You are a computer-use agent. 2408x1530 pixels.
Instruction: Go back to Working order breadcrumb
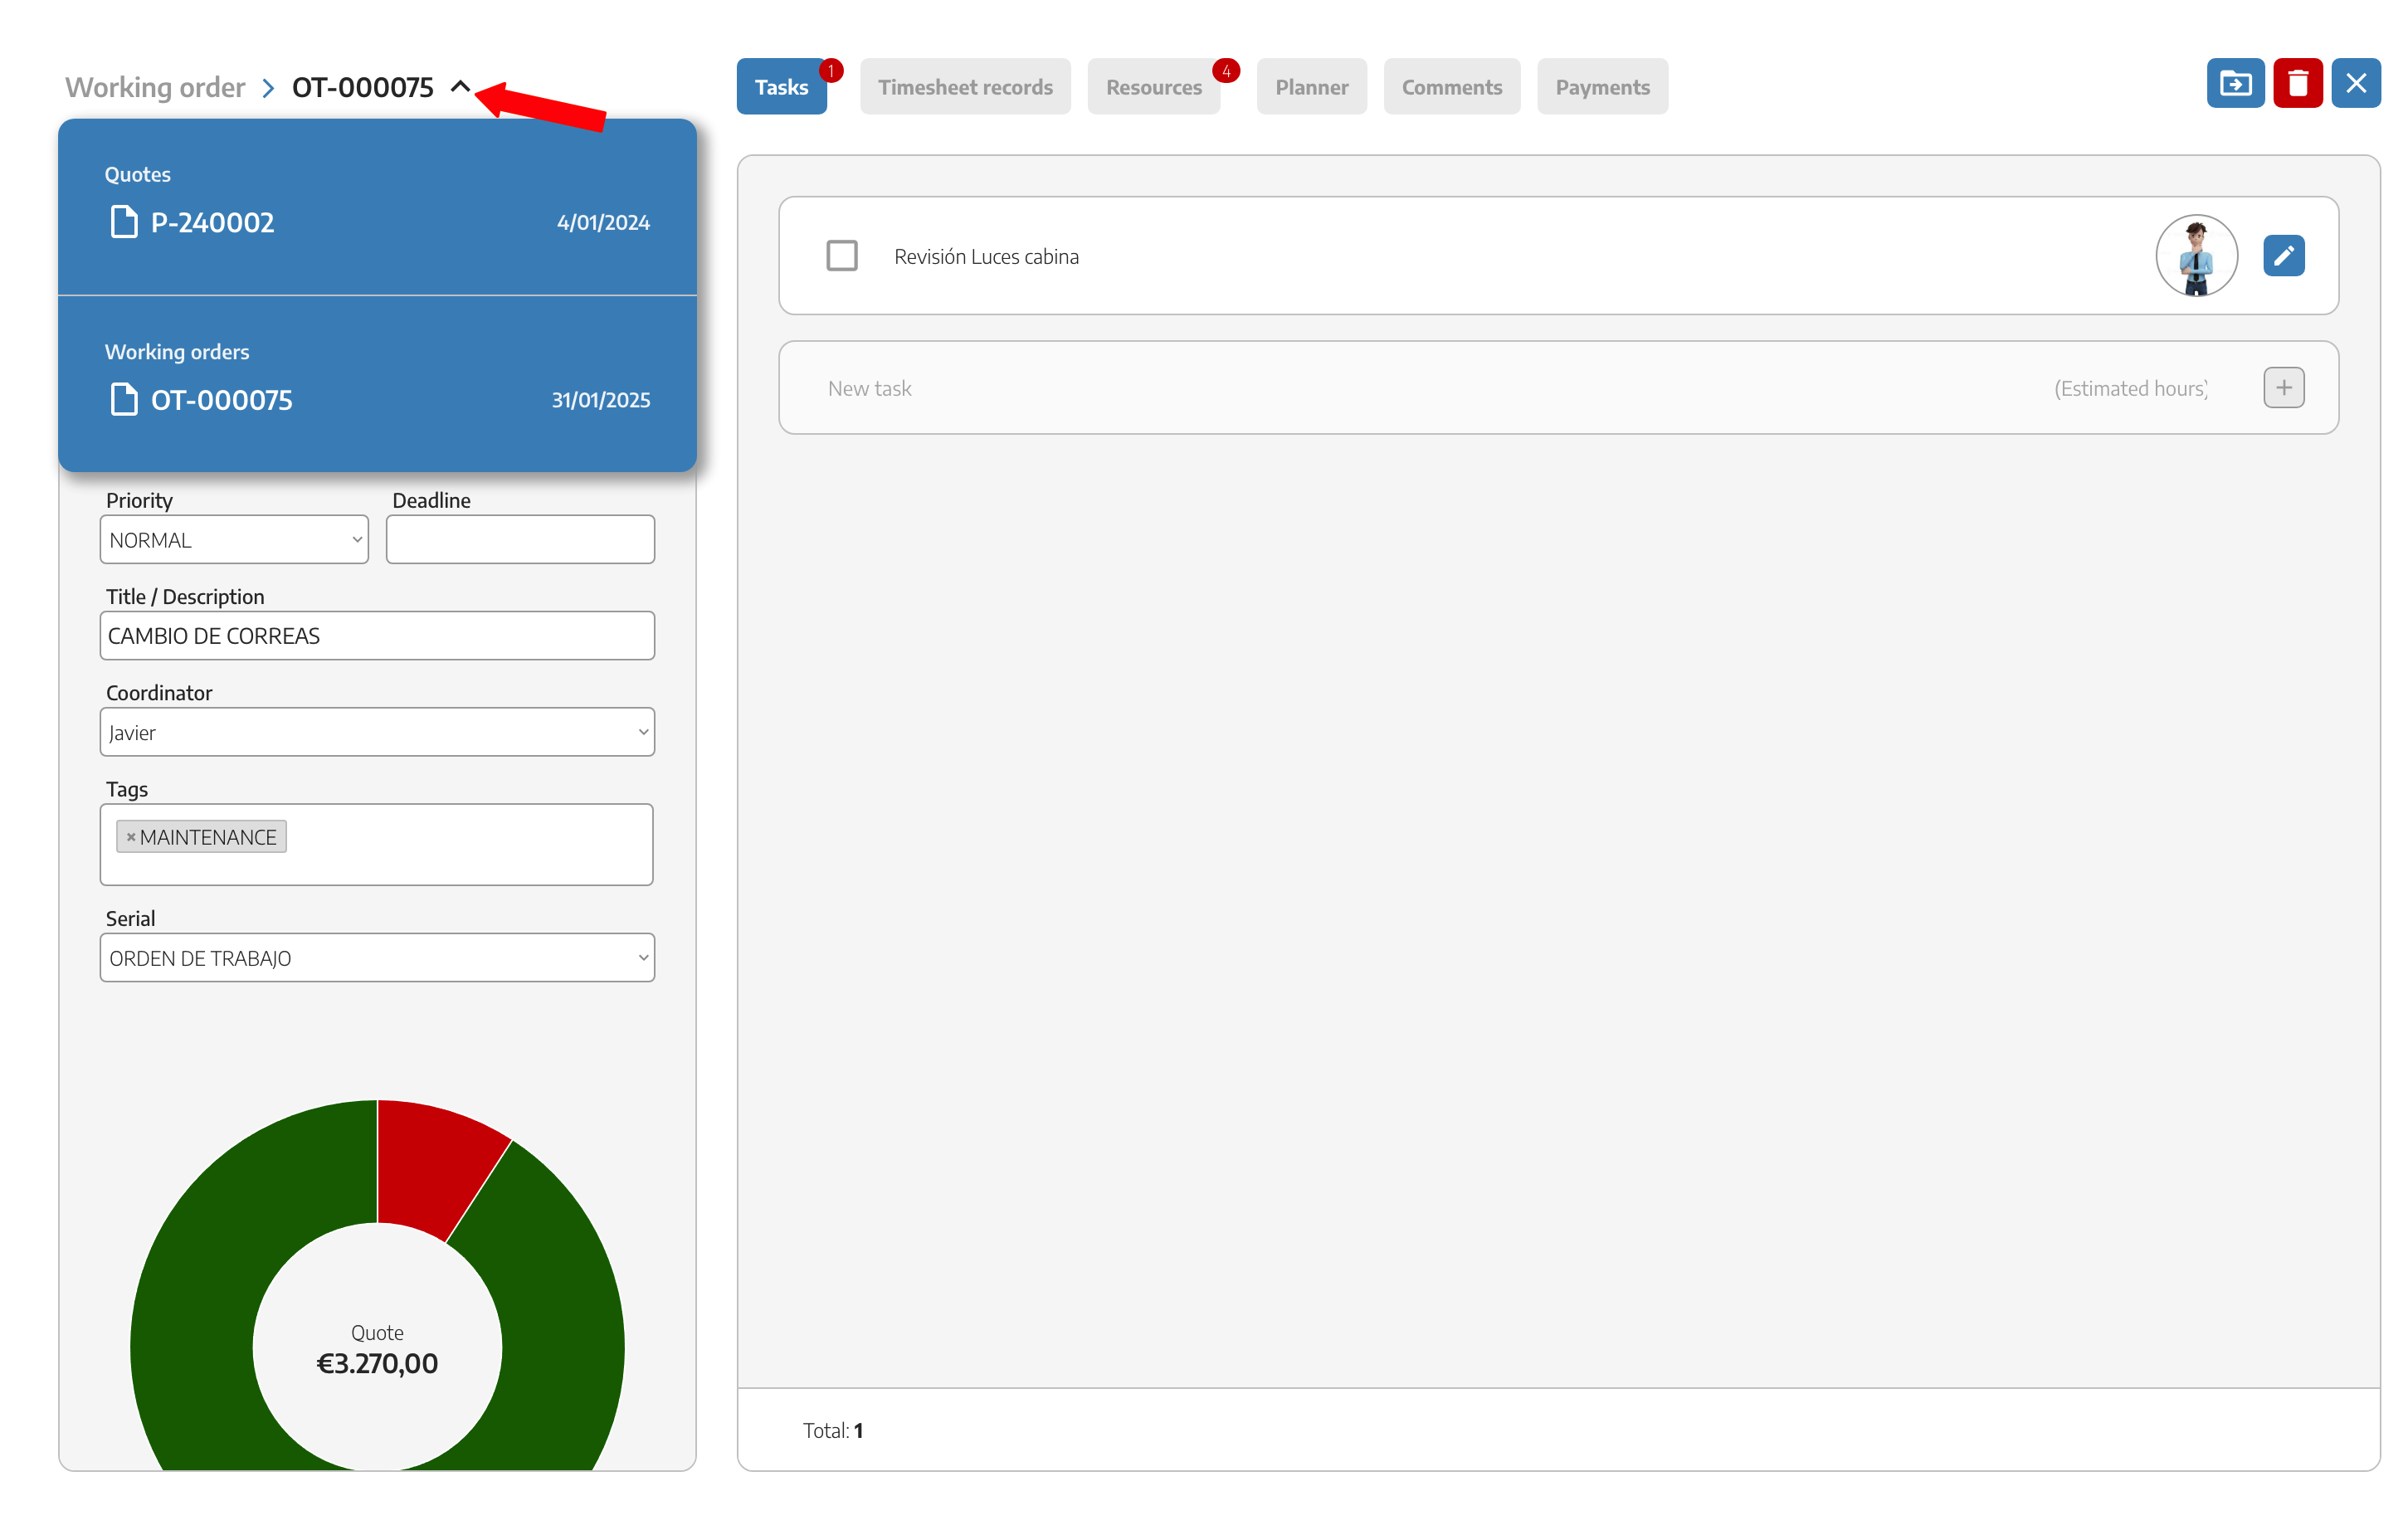(155, 87)
